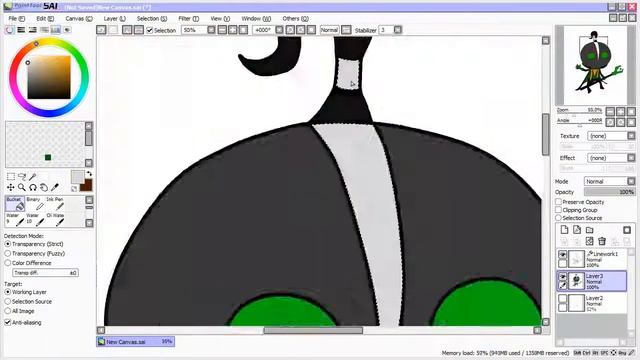Toggle the transparent color mode icon
The width and height of the screenshot is (640, 360).
point(74,188)
